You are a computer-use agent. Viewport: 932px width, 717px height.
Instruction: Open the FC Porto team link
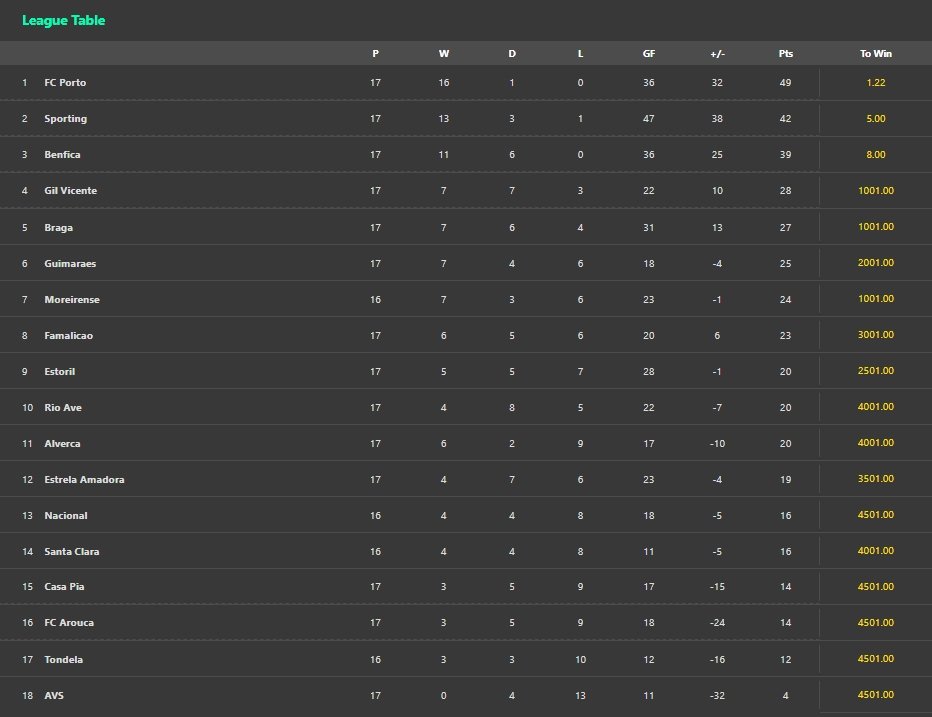pos(65,83)
